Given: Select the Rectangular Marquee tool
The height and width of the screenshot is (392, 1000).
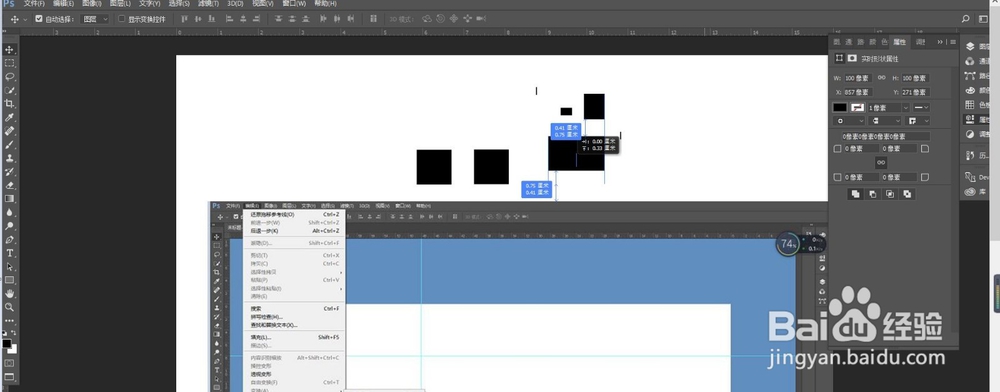Looking at the screenshot, I should [x=10, y=63].
